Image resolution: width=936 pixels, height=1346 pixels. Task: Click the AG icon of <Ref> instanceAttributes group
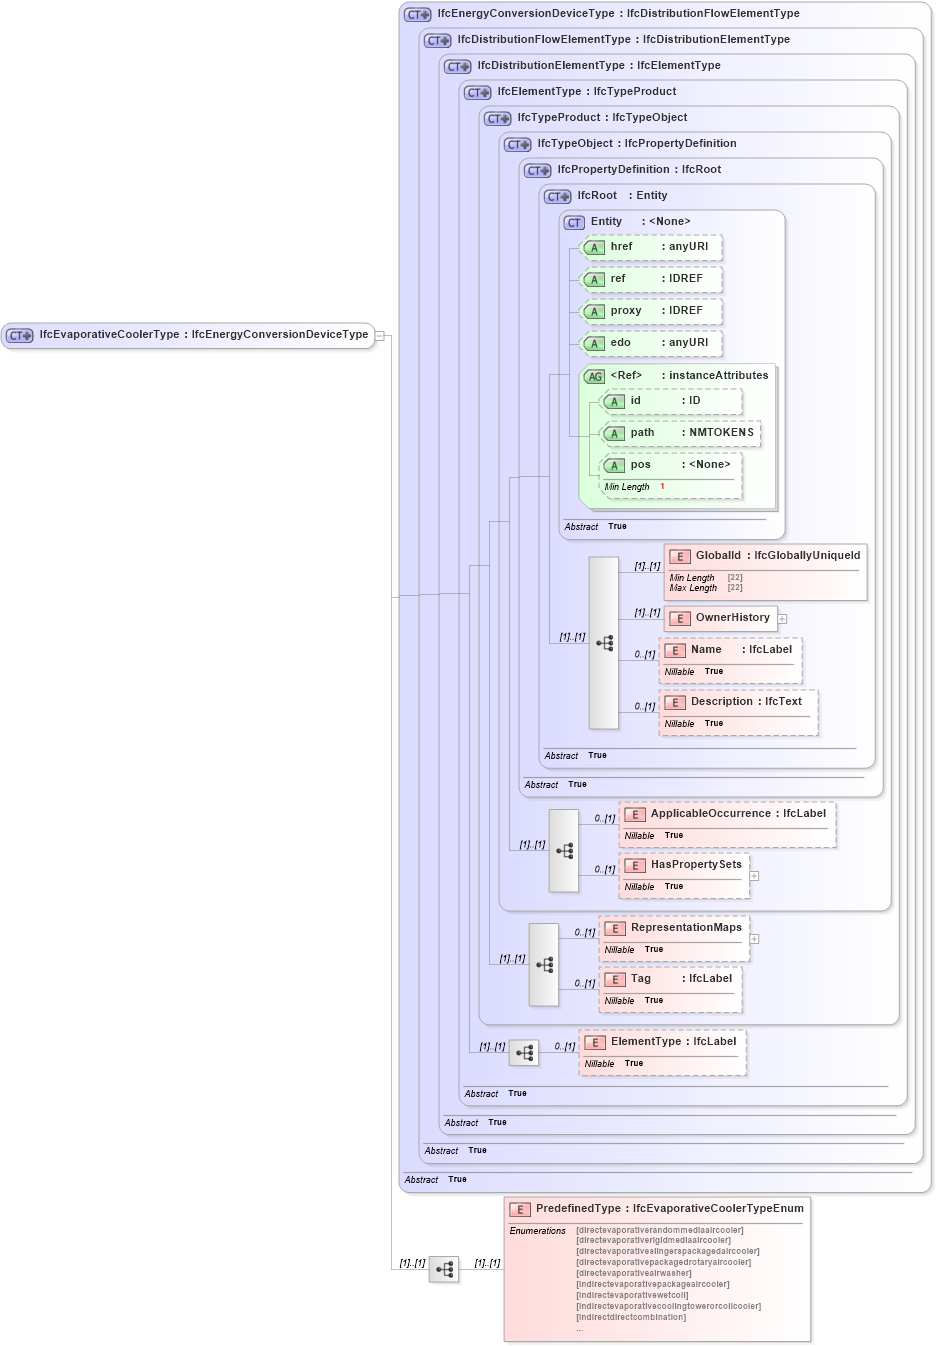[x=593, y=376]
